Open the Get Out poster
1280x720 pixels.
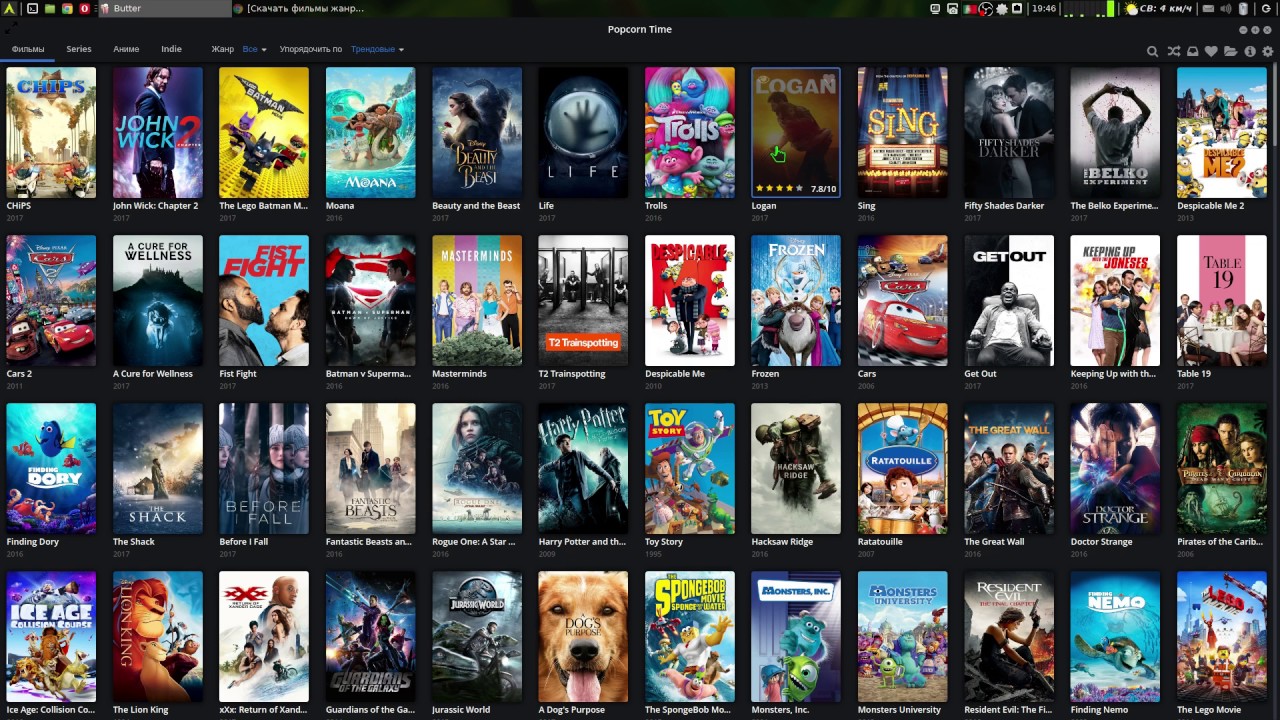[x=1009, y=301]
